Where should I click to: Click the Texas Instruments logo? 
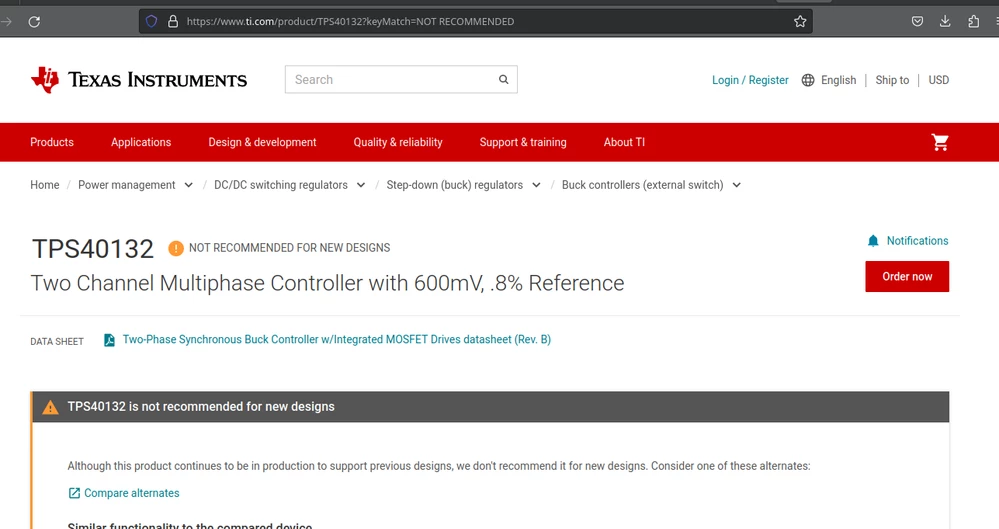click(x=139, y=80)
